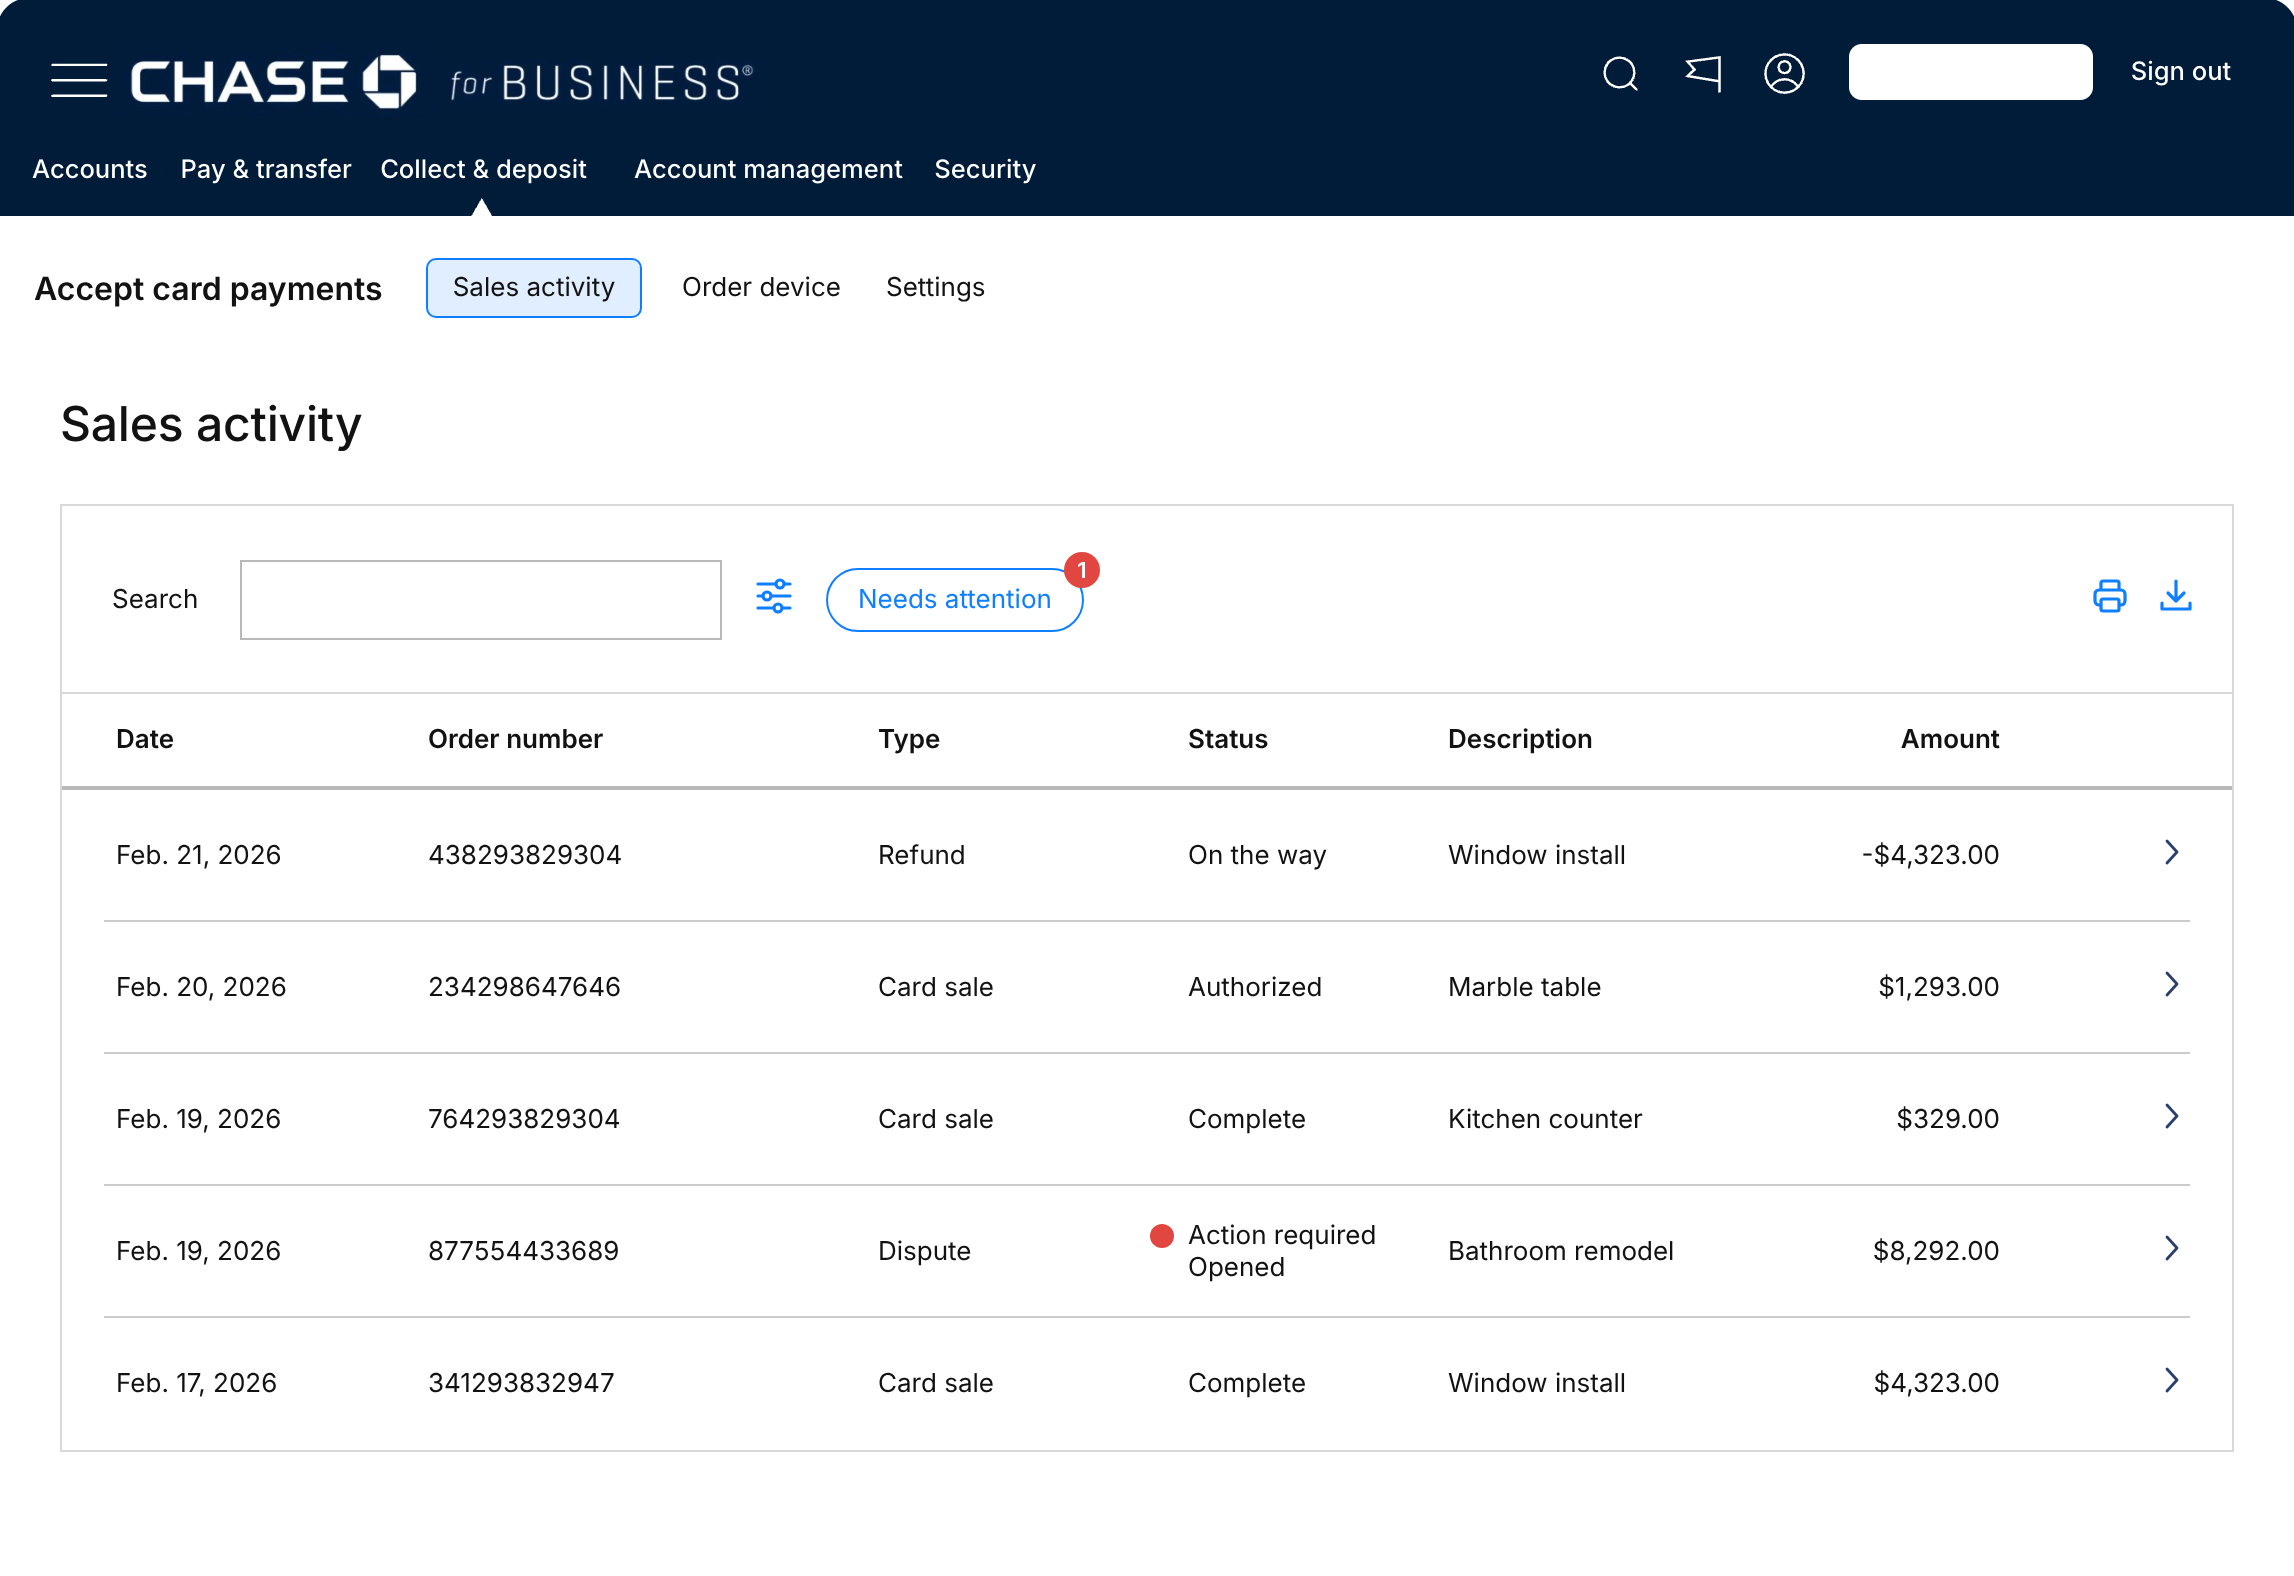2294x1576 pixels.
Task: Click the Order number column header
Action: [x=515, y=739]
